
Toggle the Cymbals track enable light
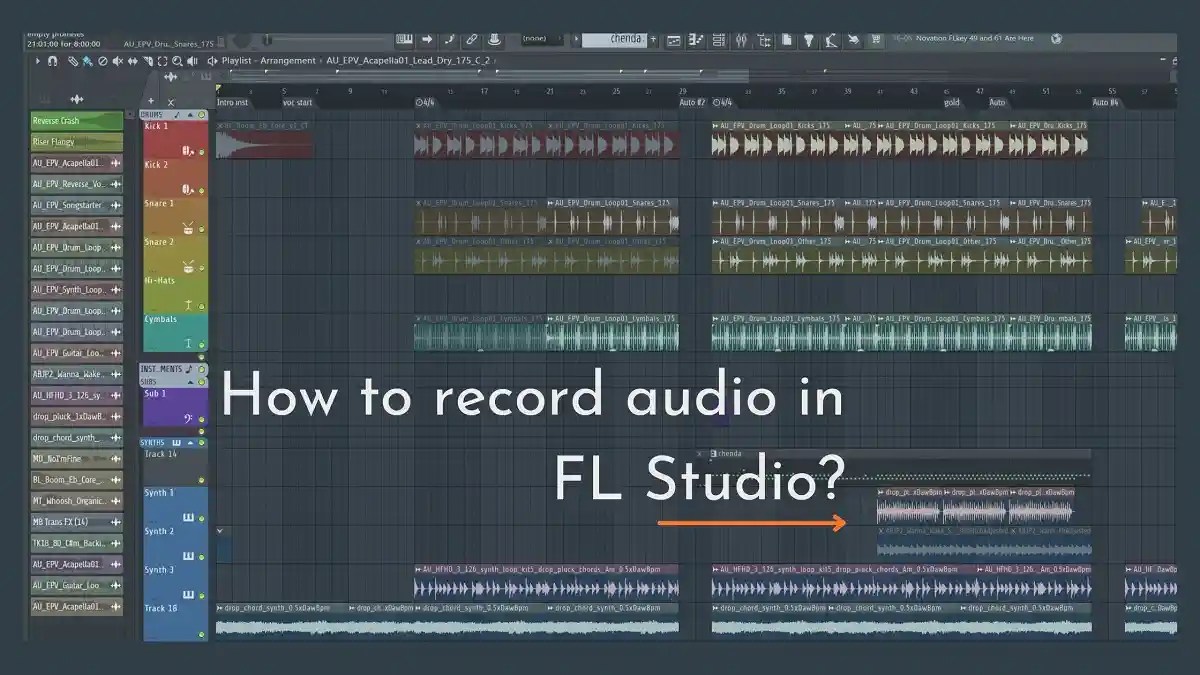point(202,344)
